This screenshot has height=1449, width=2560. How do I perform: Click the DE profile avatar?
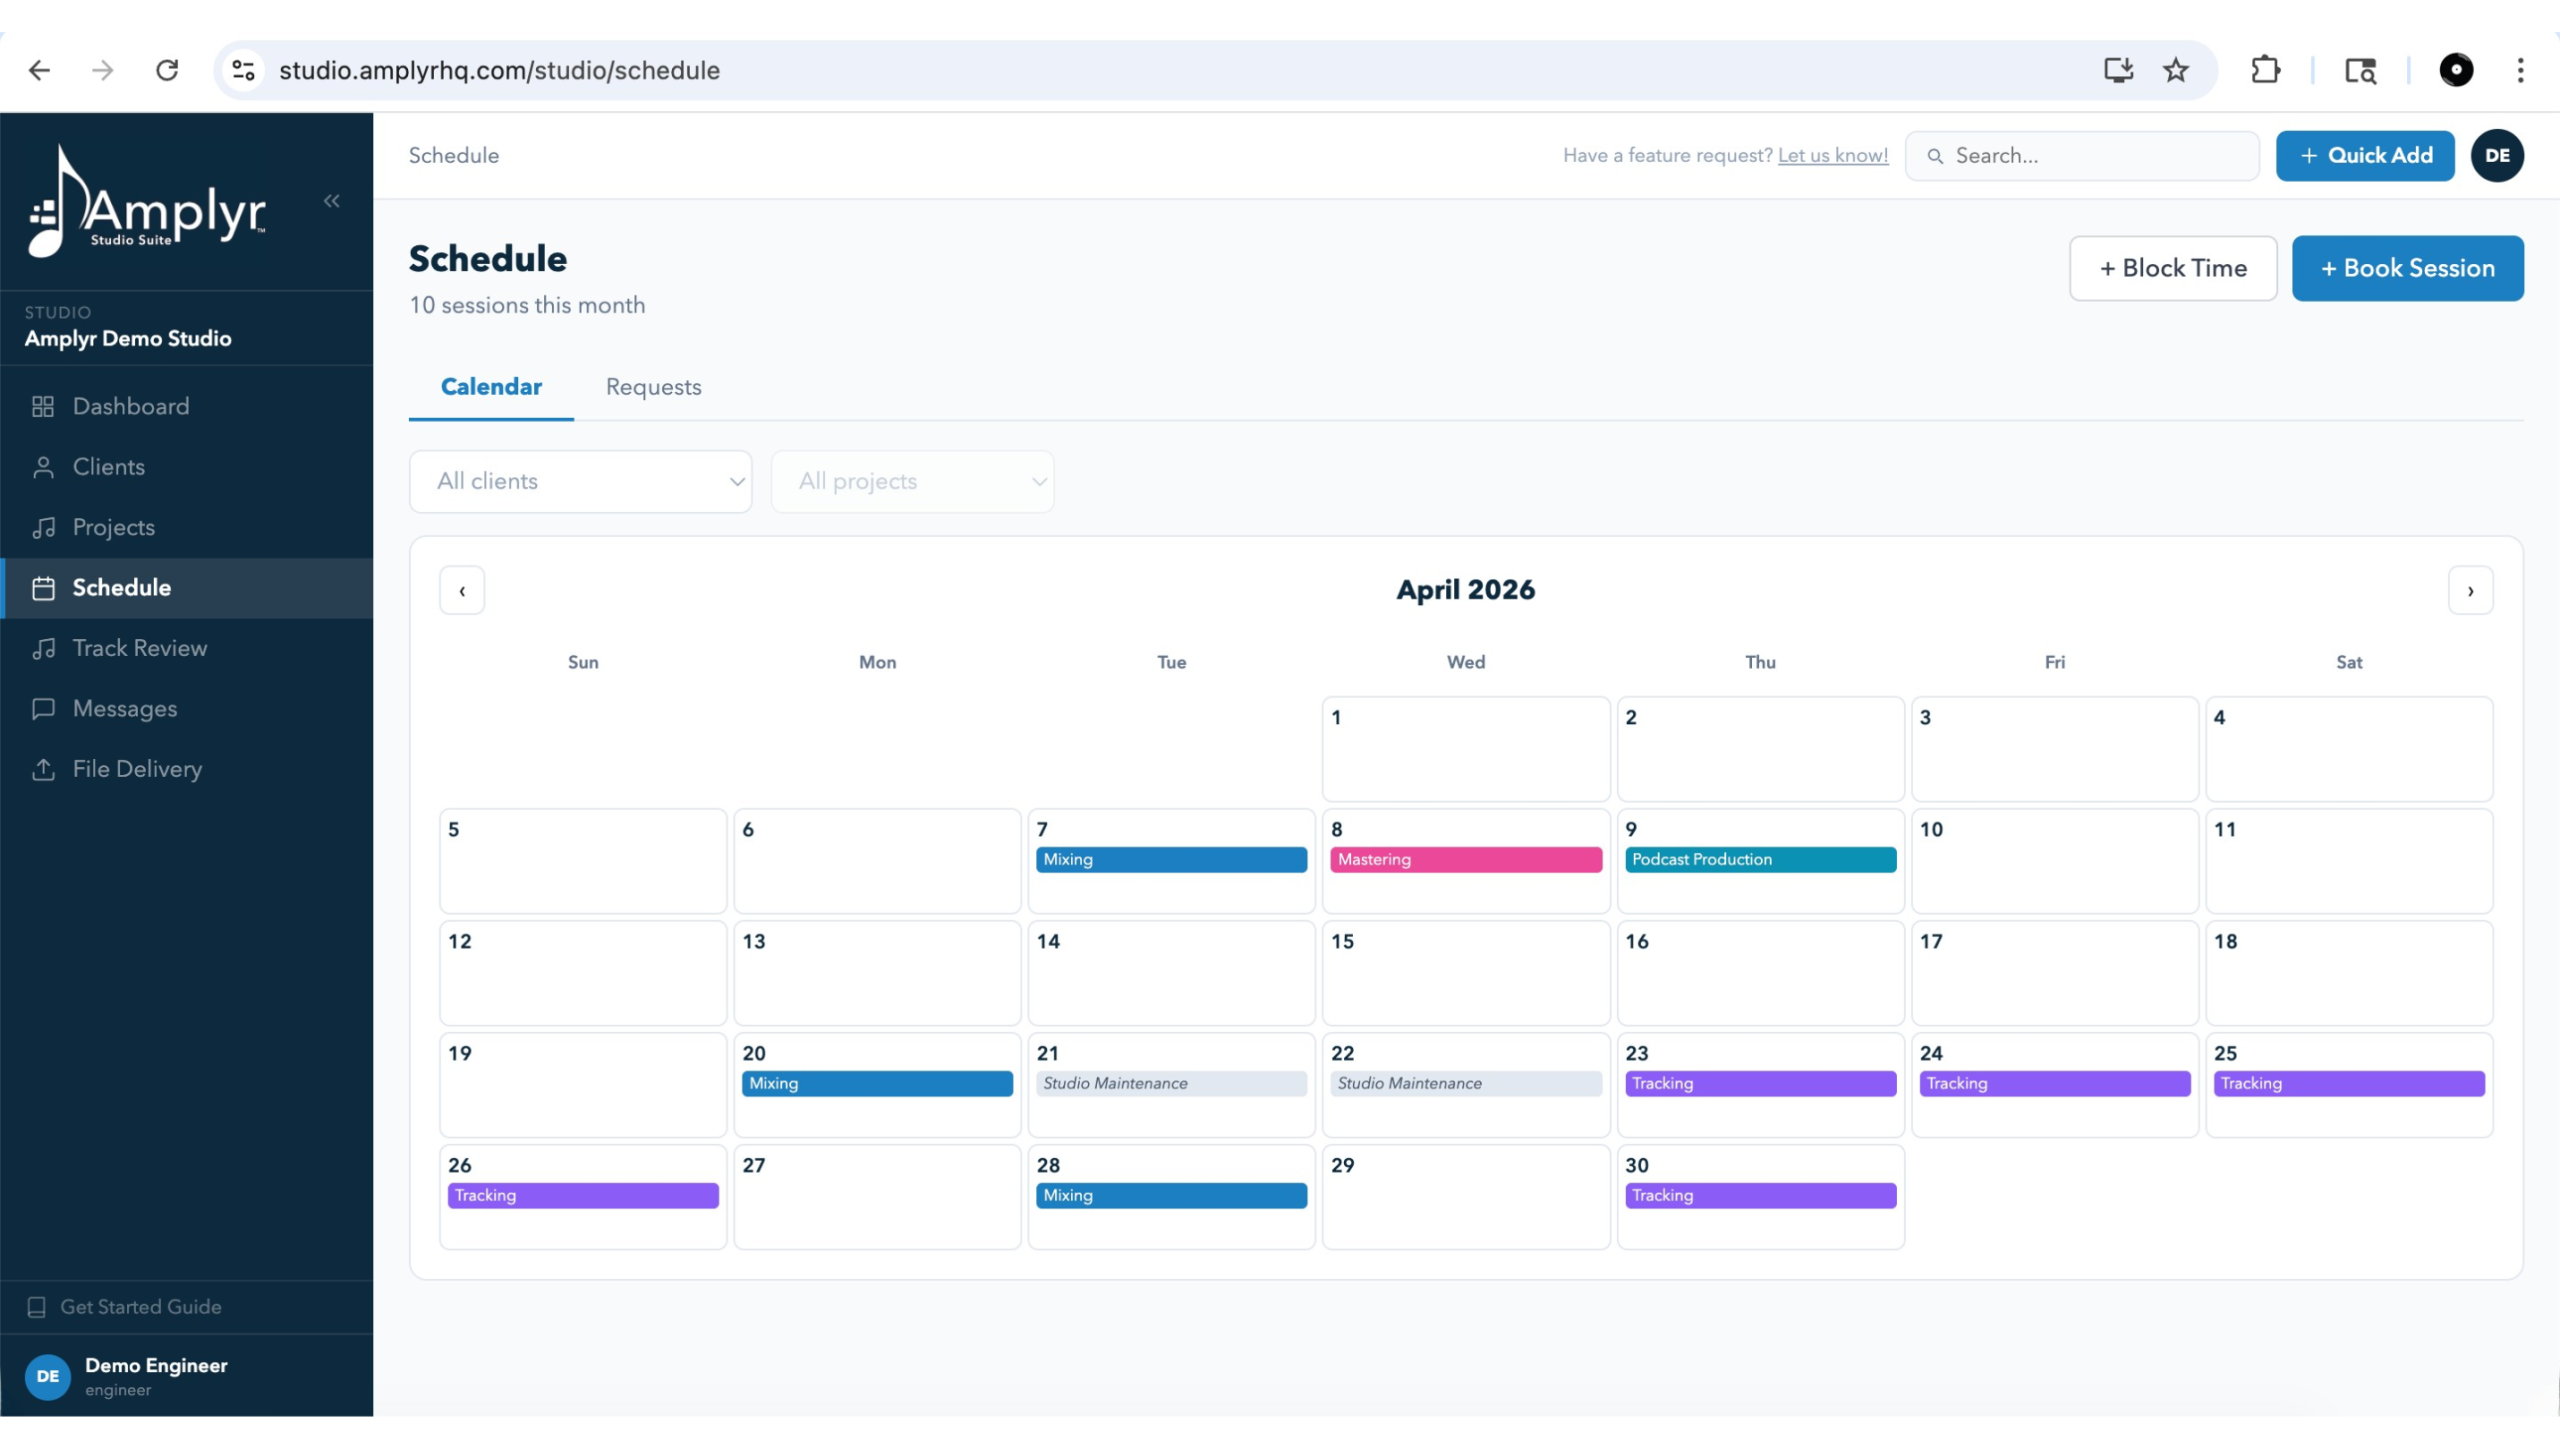point(2497,155)
